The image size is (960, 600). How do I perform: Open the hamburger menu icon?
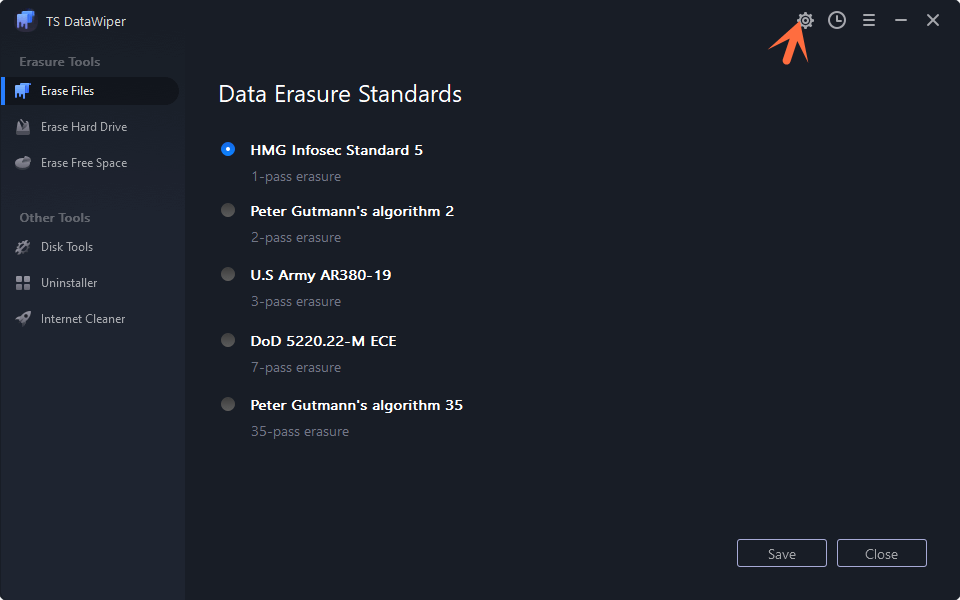(869, 20)
